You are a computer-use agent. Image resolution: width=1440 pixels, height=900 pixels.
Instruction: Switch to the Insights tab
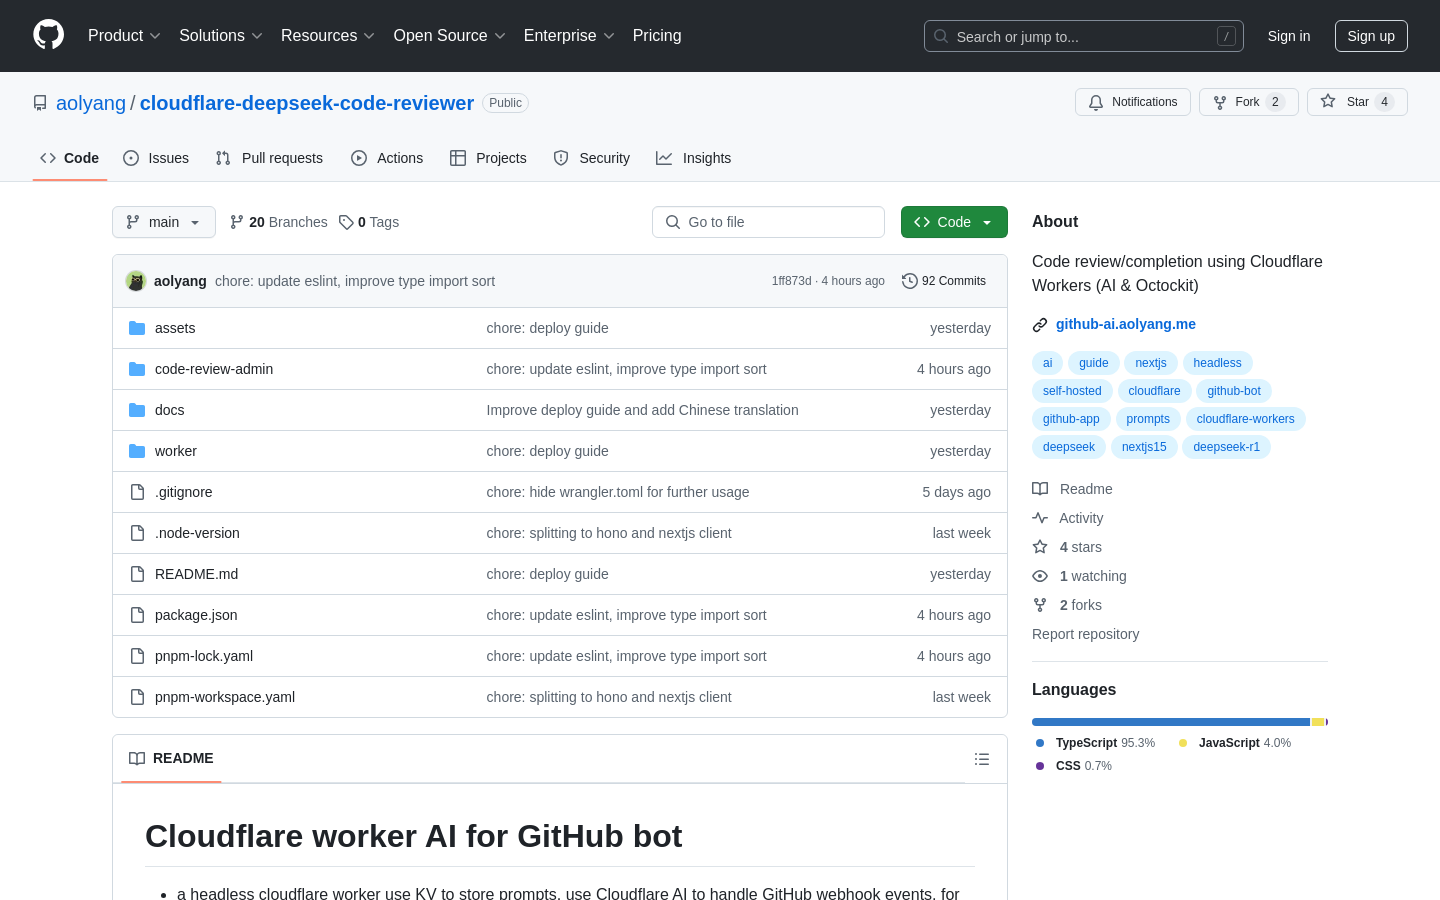[x=693, y=158]
